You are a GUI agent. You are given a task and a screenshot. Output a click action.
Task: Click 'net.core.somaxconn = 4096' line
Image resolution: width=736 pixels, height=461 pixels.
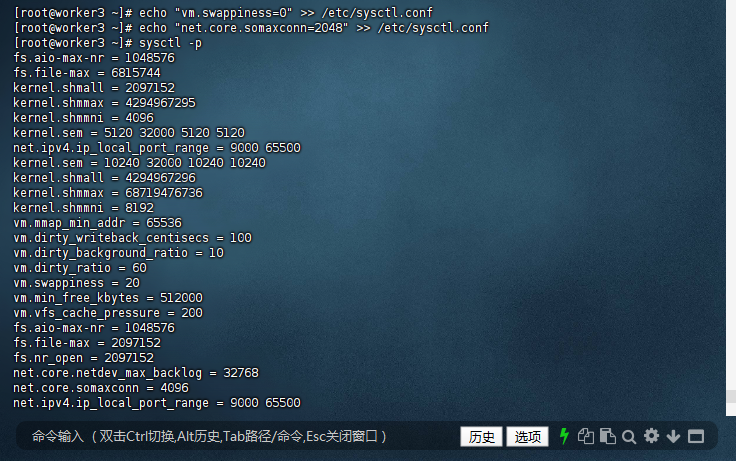tap(101, 389)
